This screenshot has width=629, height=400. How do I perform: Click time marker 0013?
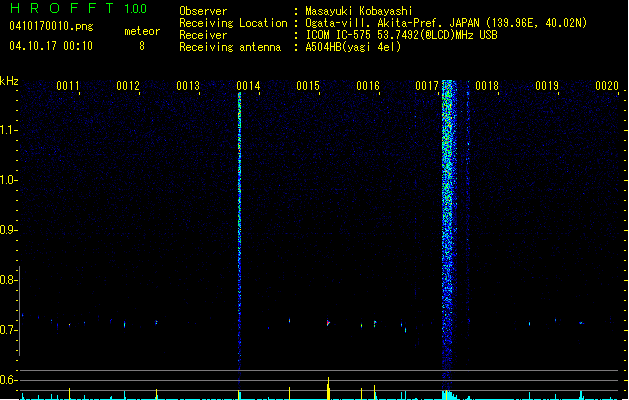click(x=188, y=86)
